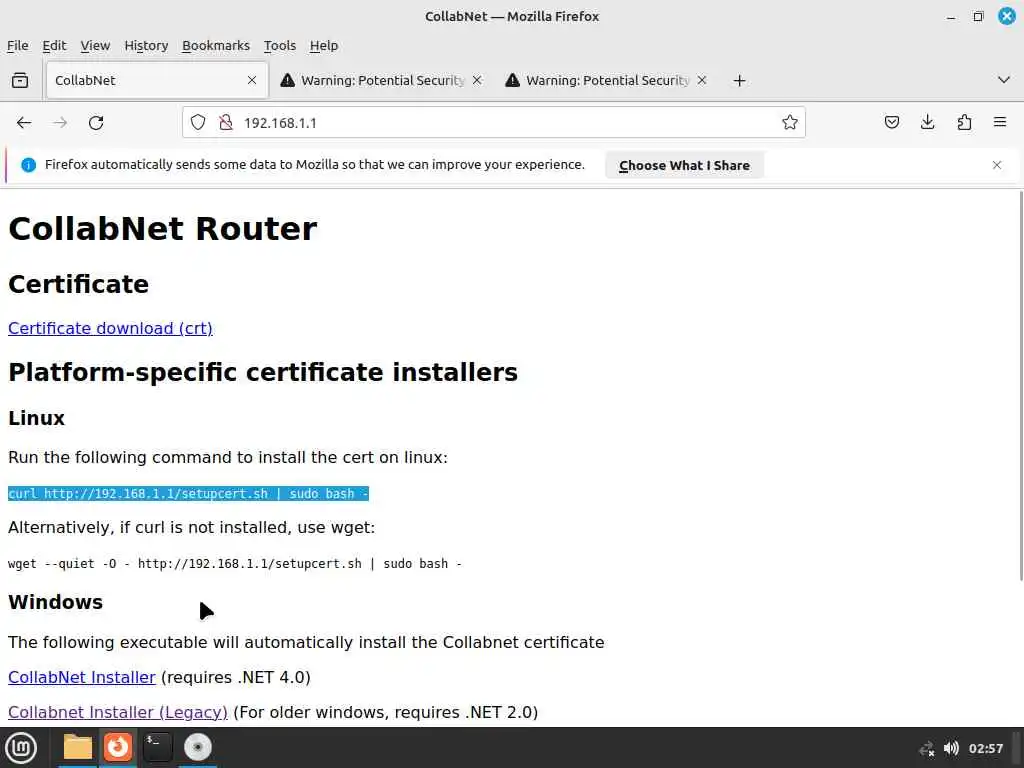Click the wget setupcert.sh command text

(x=234, y=564)
